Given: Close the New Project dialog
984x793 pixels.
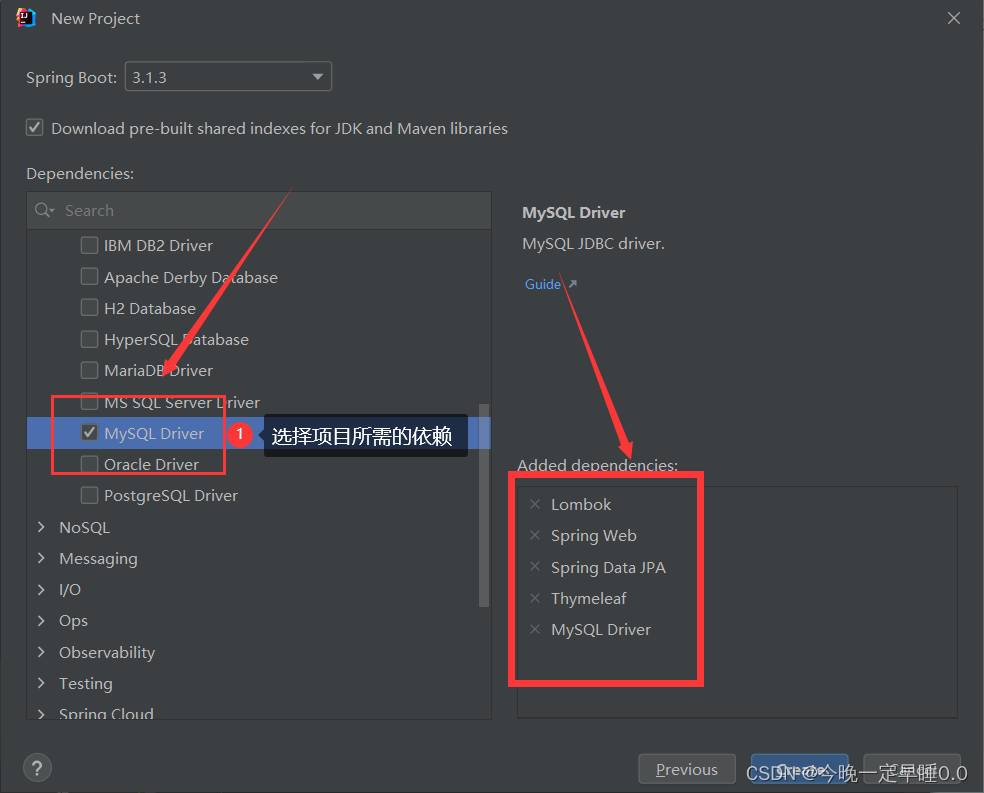Looking at the screenshot, I should click(954, 18).
